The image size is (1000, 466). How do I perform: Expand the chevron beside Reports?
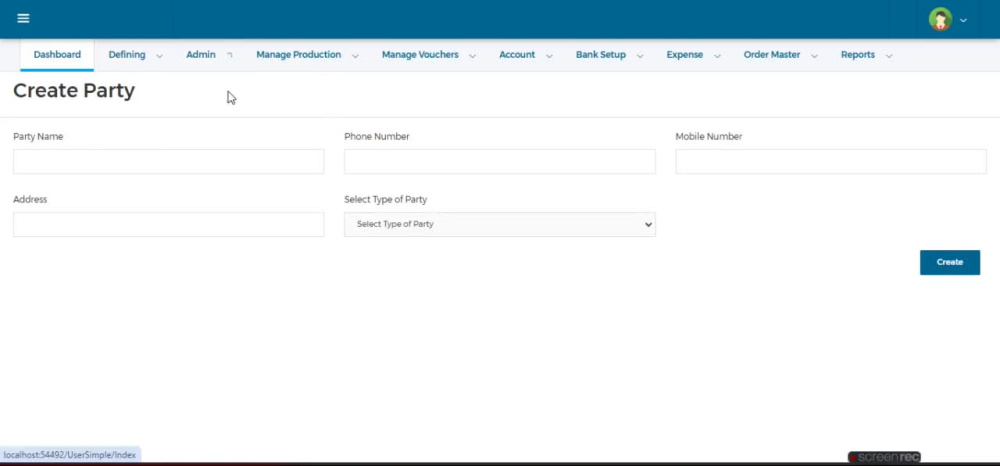pyautogui.click(x=889, y=56)
